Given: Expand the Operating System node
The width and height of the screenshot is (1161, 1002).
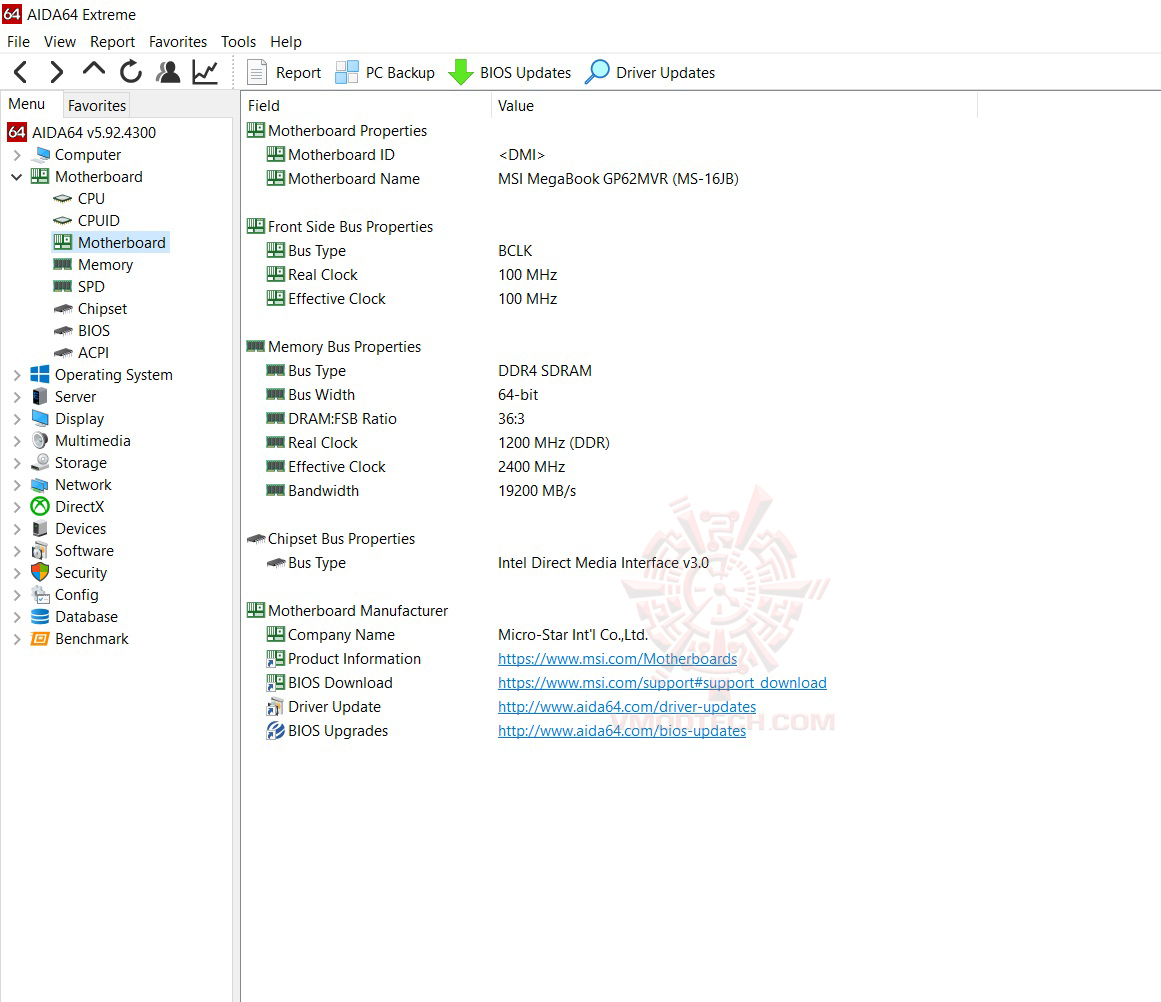Looking at the screenshot, I should pos(16,375).
